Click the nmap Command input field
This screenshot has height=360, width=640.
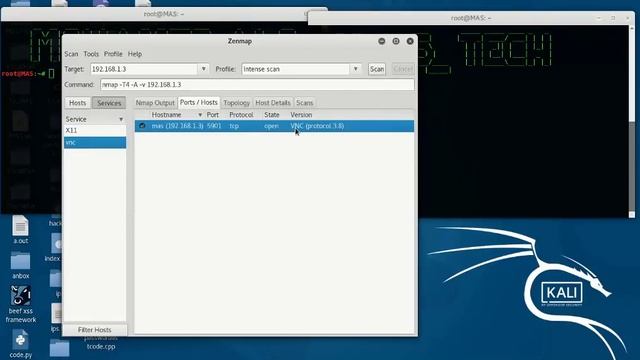257,84
